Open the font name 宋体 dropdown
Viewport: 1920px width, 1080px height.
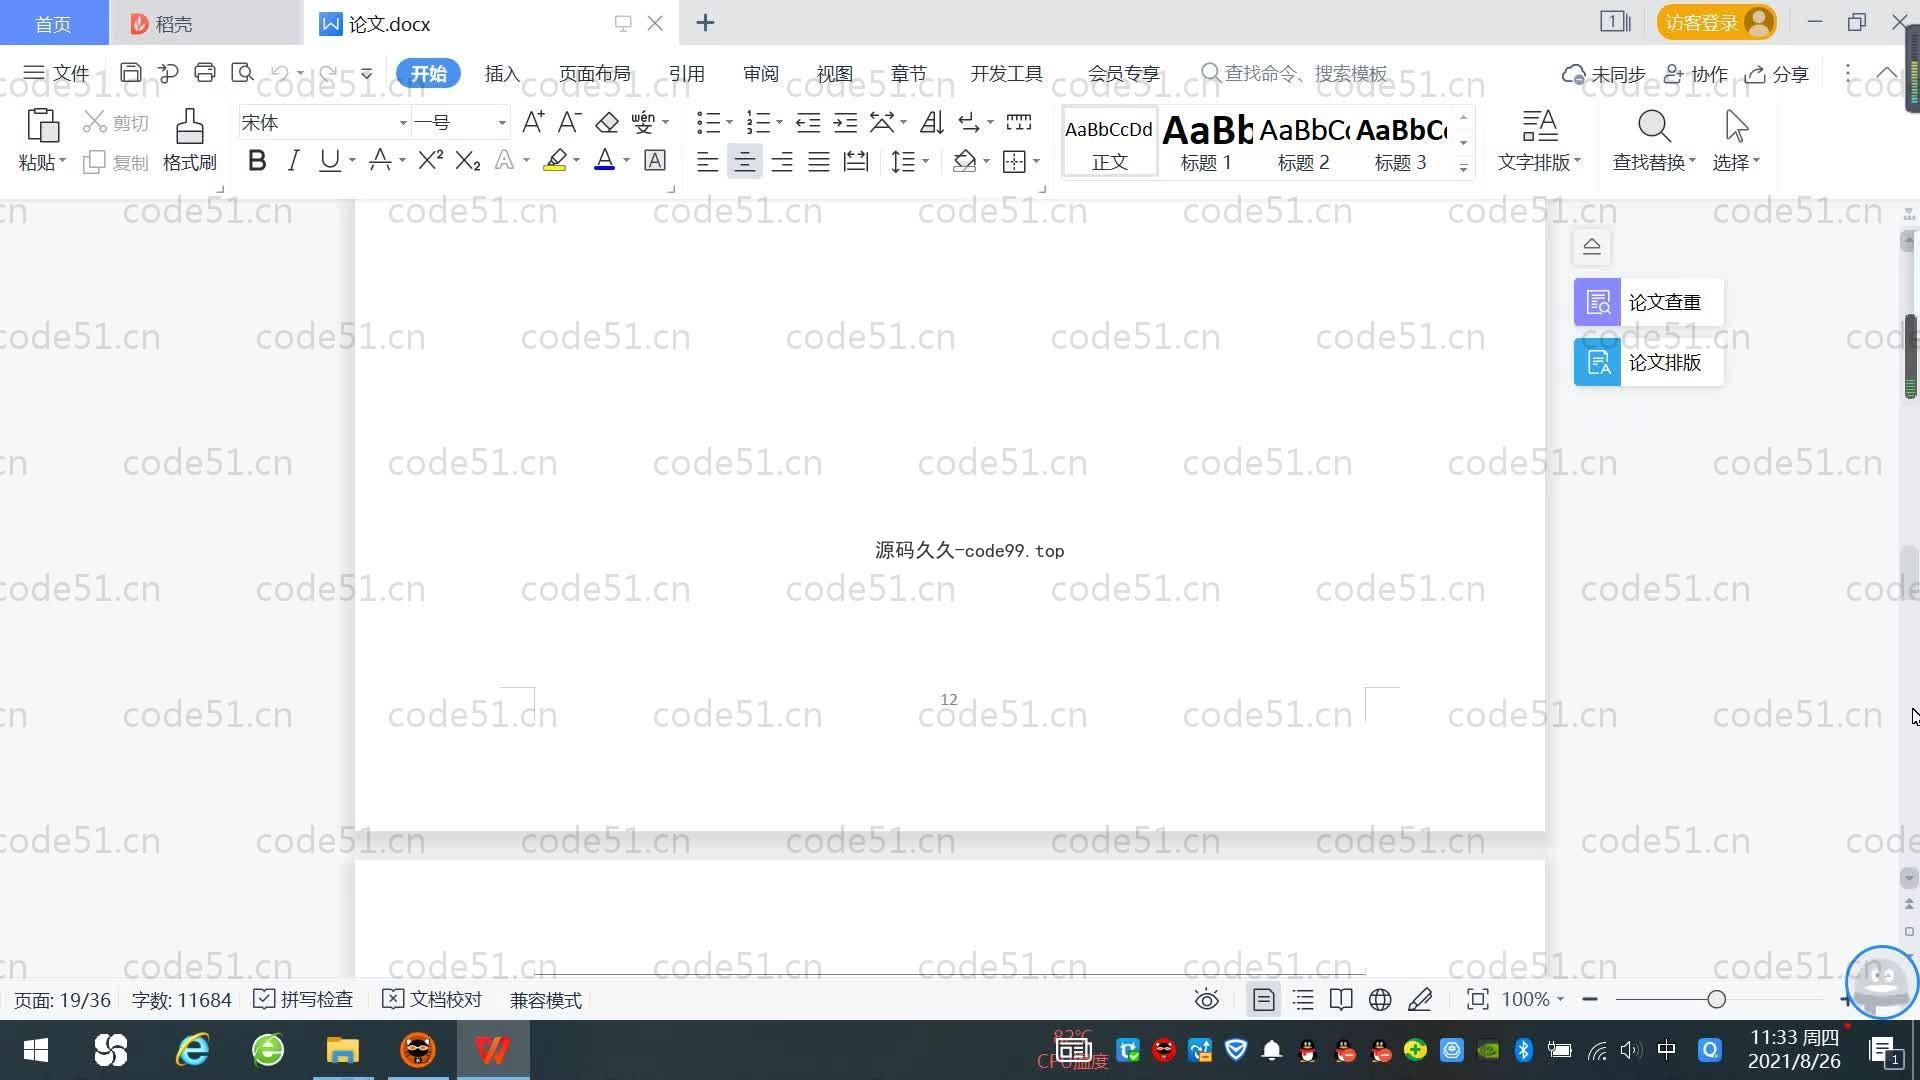(x=403, y=123)
